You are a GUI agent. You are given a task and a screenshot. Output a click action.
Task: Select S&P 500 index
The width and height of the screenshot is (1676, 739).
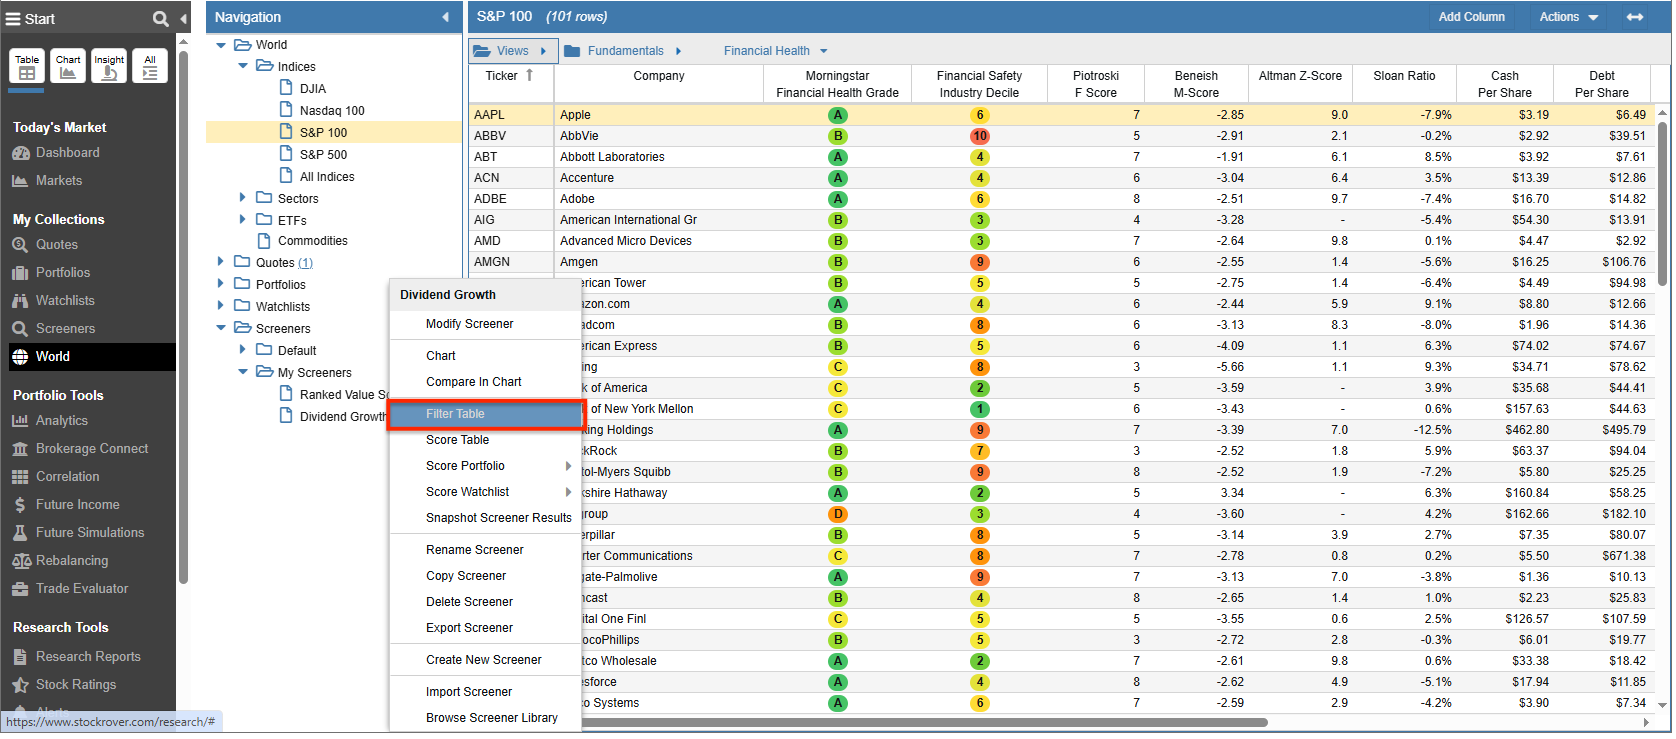(x=323, y=155)
